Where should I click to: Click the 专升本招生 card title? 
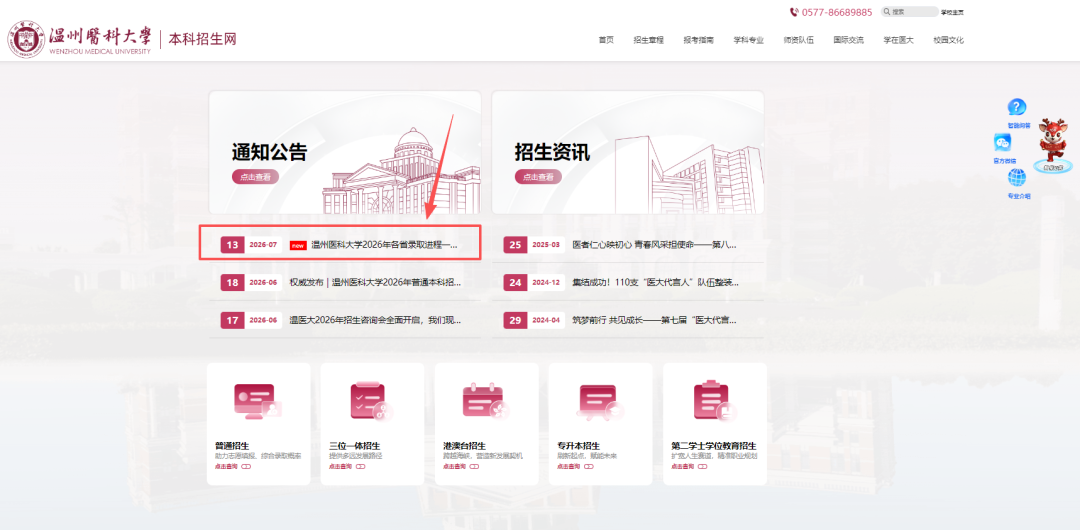(x=579, y=446)
